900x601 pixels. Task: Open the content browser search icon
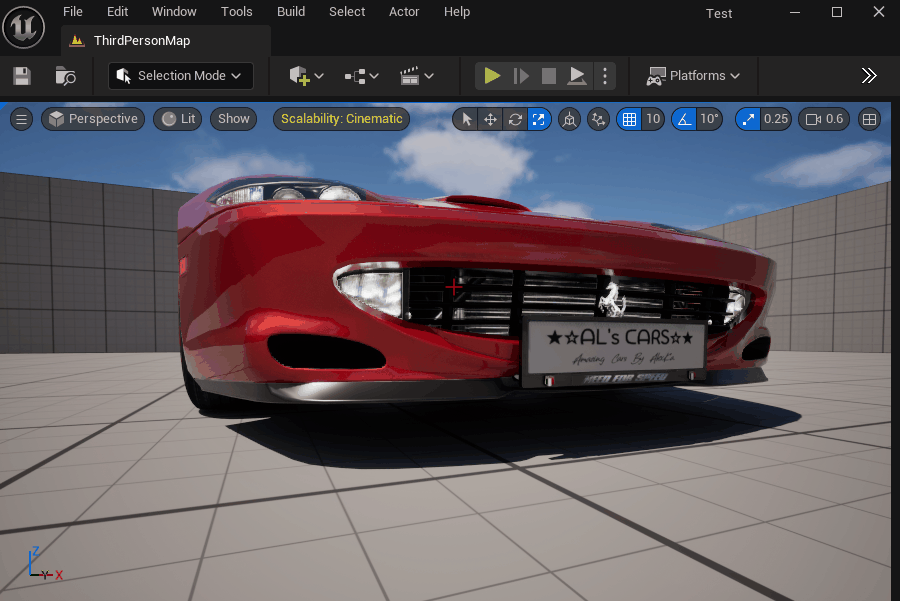[x=65, y=76]
